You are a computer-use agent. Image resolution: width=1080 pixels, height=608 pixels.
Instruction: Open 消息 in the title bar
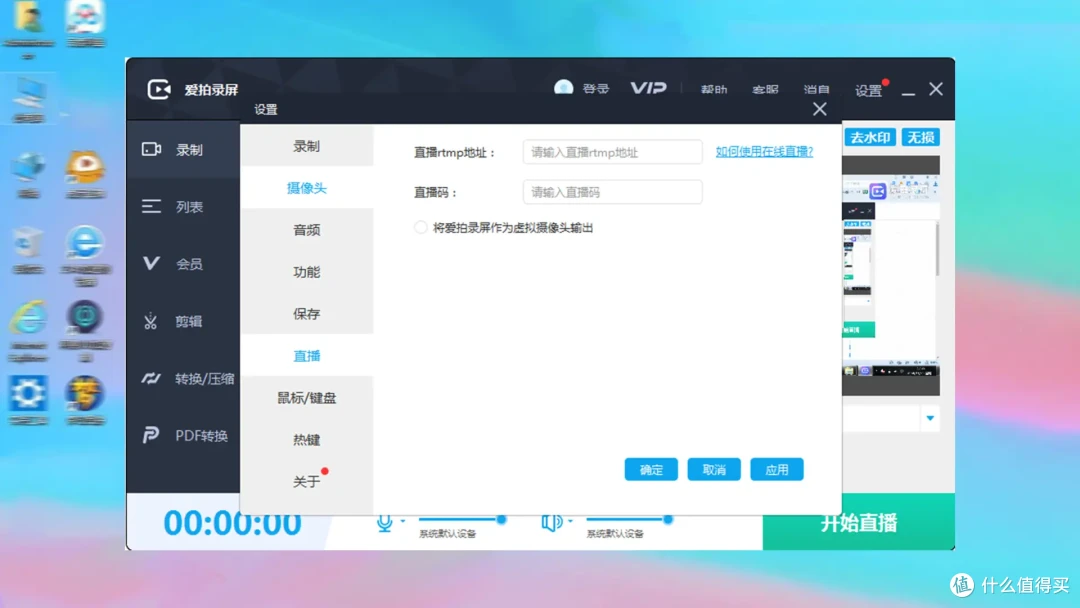816,90
